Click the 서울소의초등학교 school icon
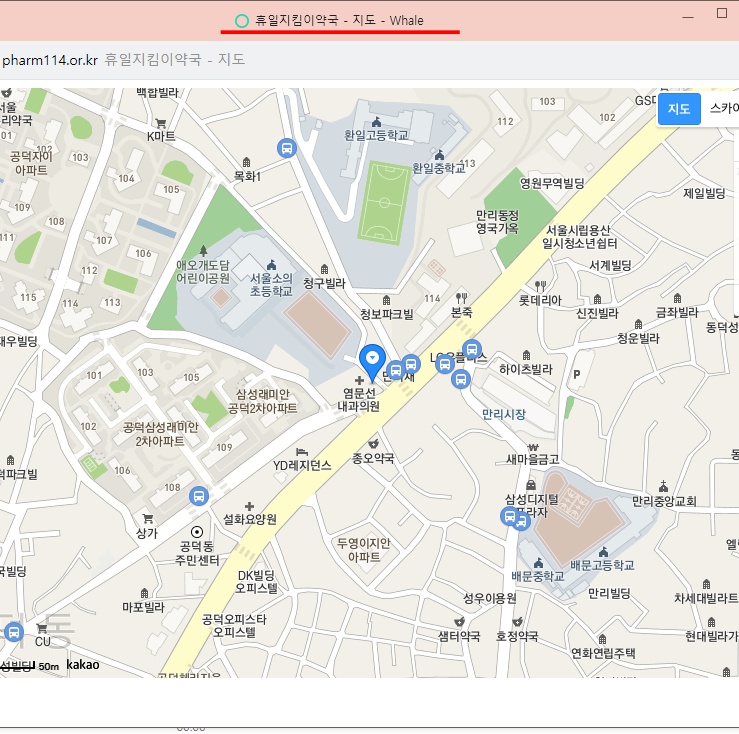739x734 pixels. [271, 264]
